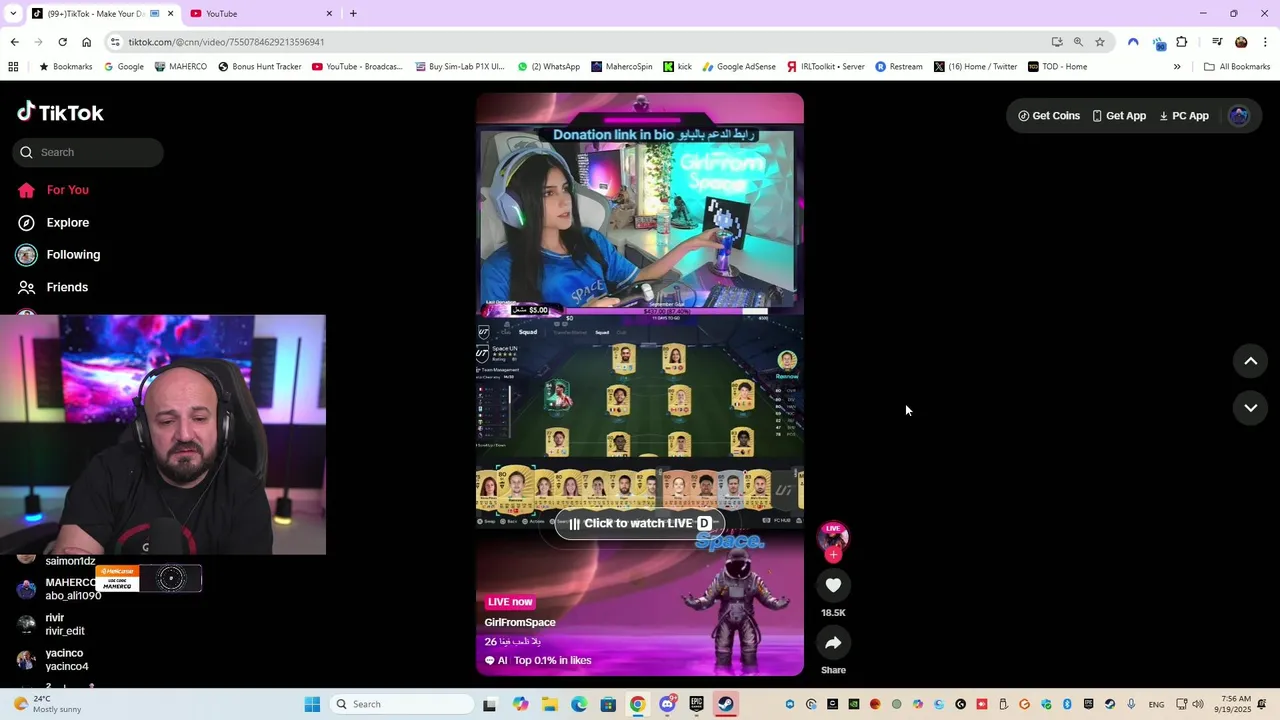Close the TikTok tab
The image size is (1280, 720).
point(171,13)
